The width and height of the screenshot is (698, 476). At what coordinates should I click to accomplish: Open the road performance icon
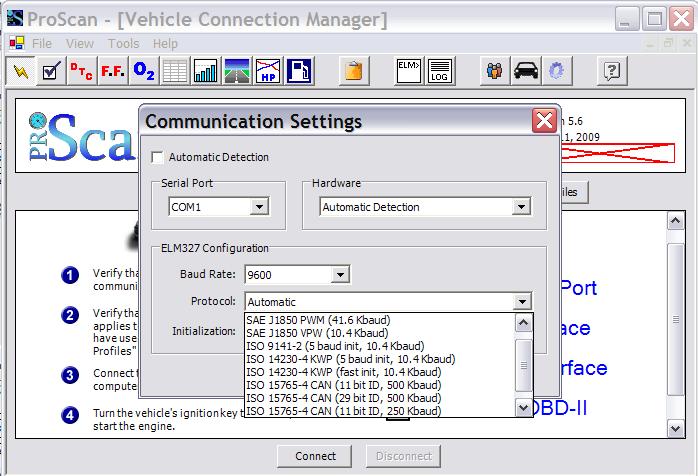237,71
